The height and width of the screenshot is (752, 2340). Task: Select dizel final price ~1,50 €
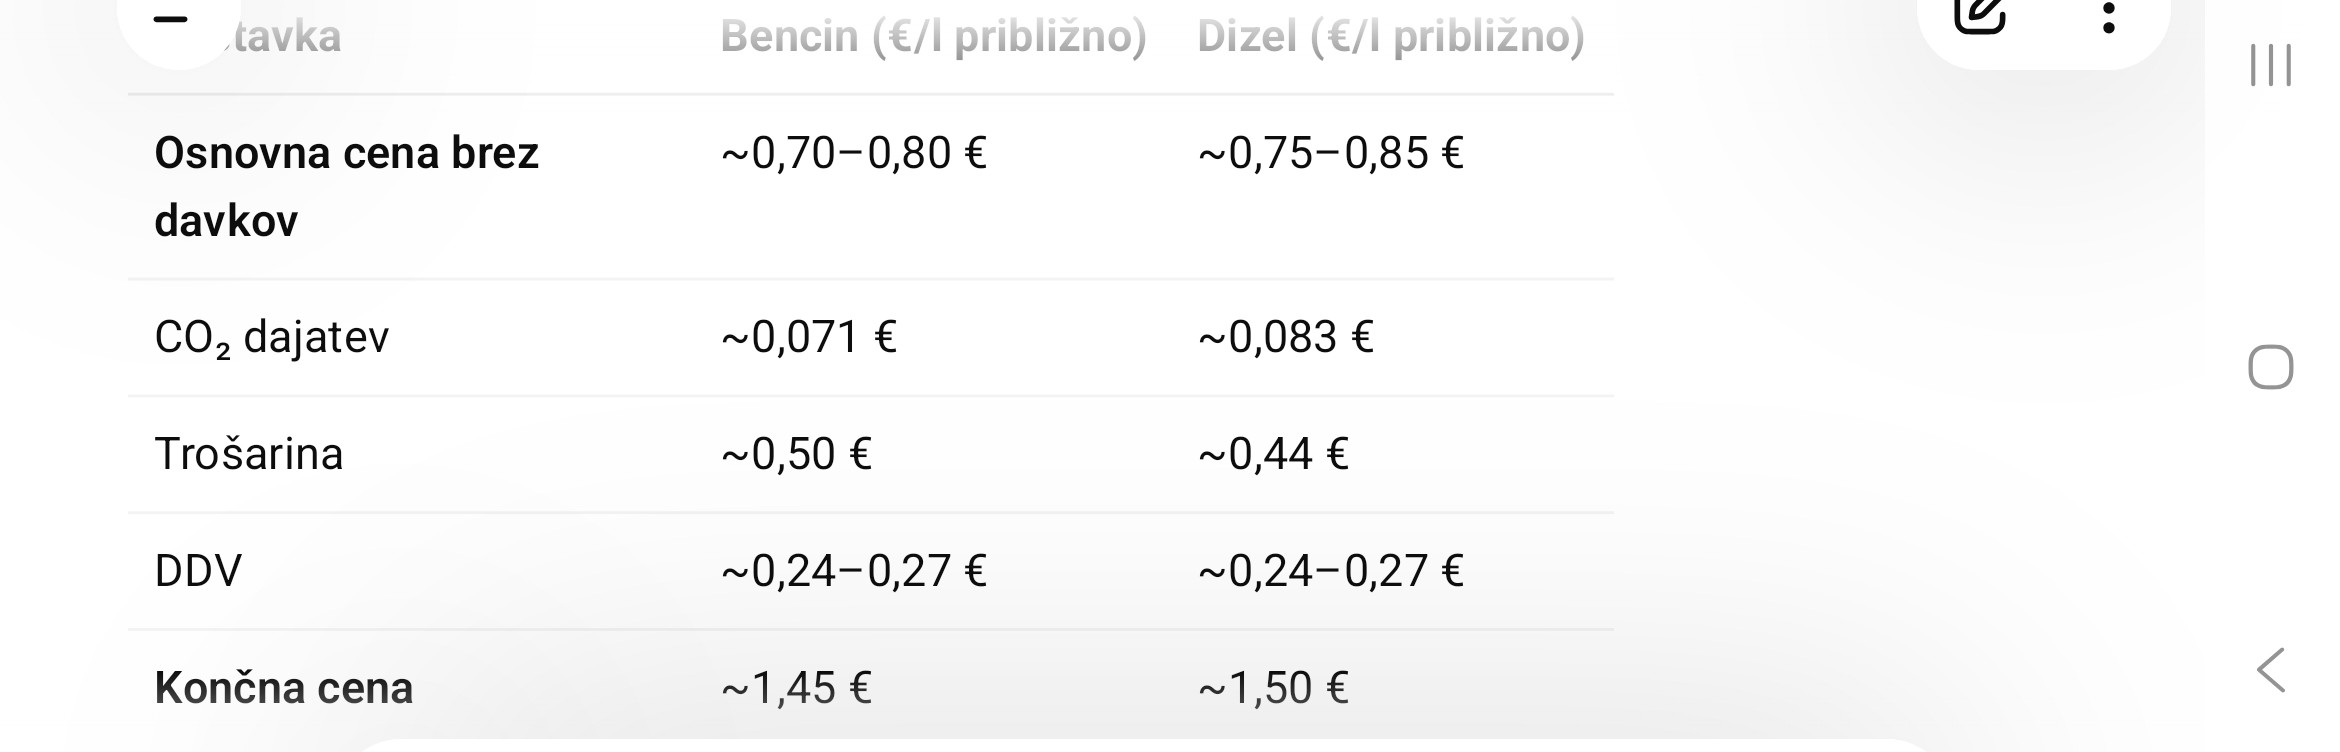point(1273,688)
